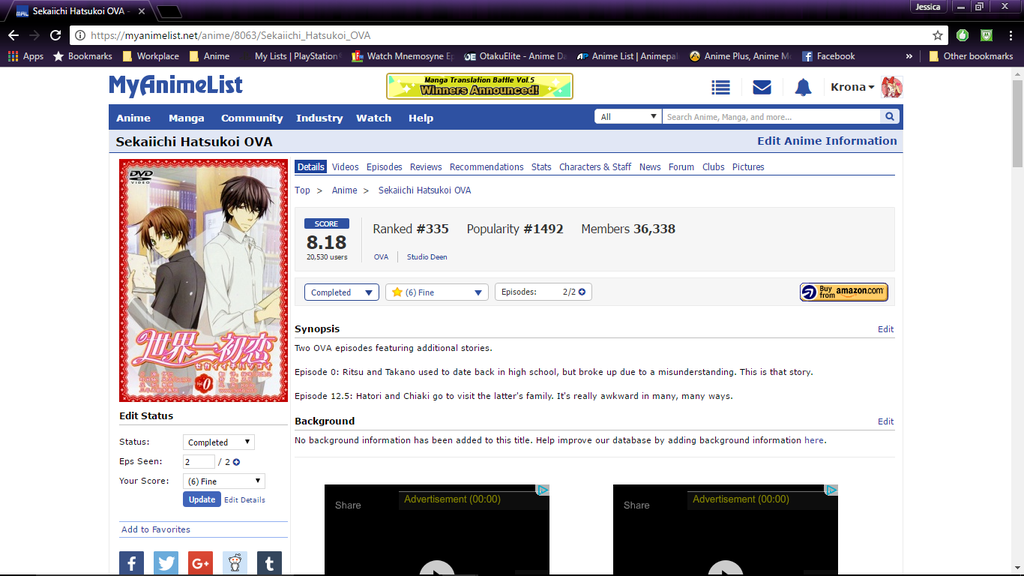The width and height of the screenshot is (1024, 576).
Task: Switch to the Characters & Staff tab
Action: click(595, 167)
